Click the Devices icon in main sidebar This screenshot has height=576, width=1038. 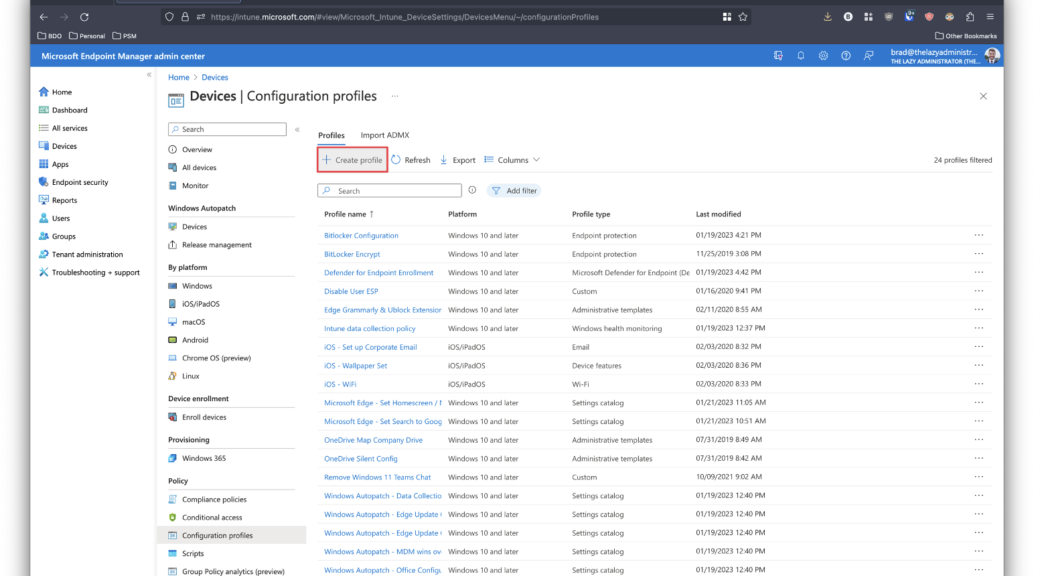click(44, 146)
